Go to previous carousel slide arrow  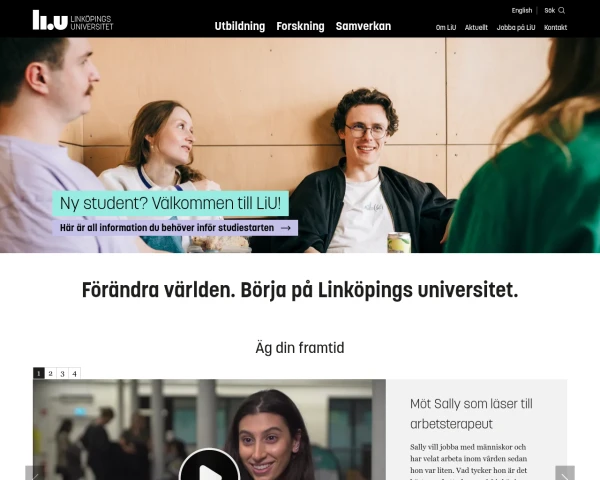point(34,473)
